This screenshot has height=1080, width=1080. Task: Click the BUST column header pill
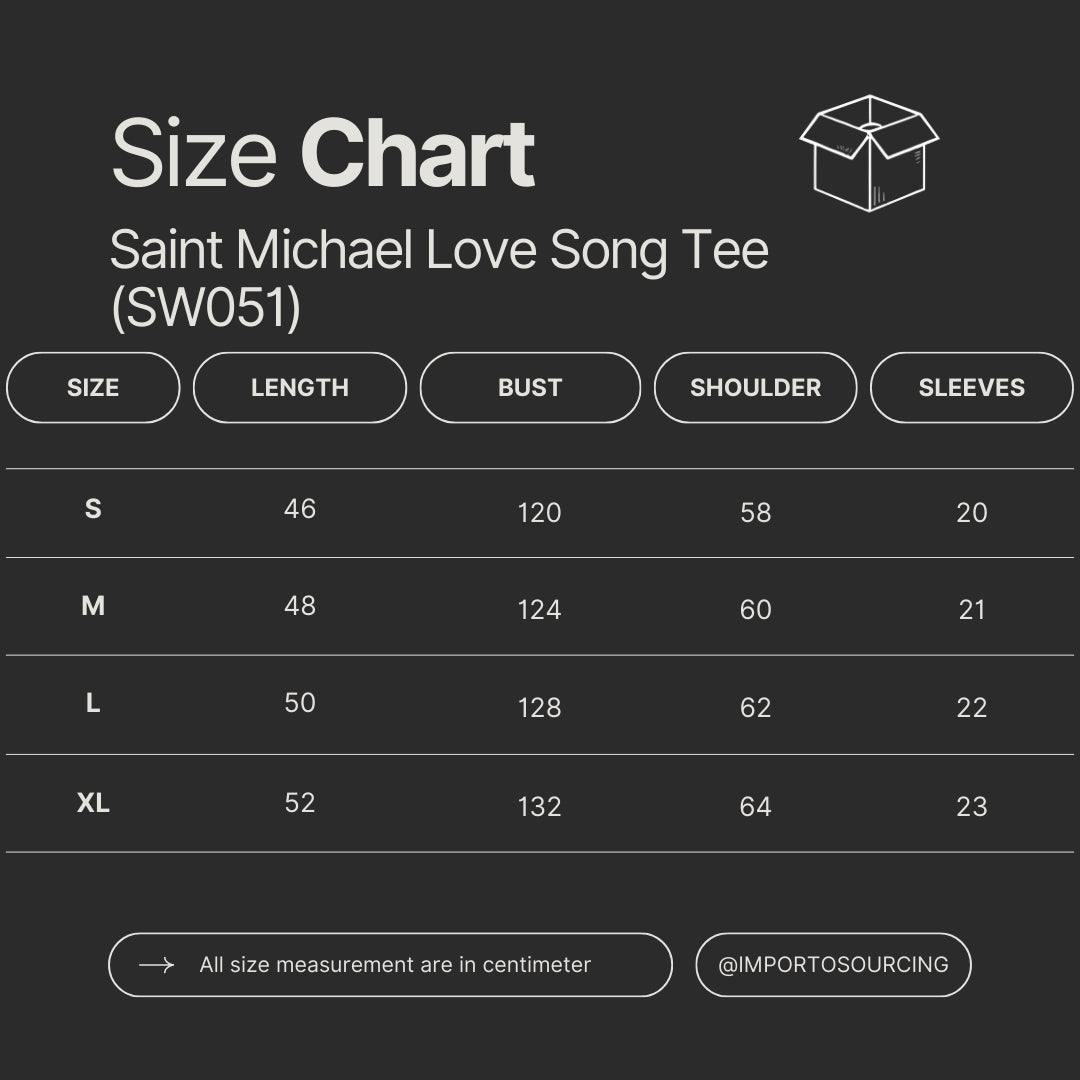(x=530, y=388)
